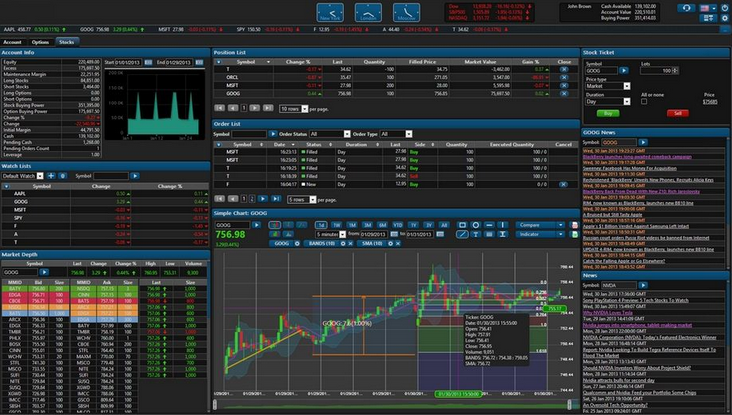Select the ellipse drawing tool
Image resolution: width=732 pixels, height=415 pixels.
tap(476, 225)
